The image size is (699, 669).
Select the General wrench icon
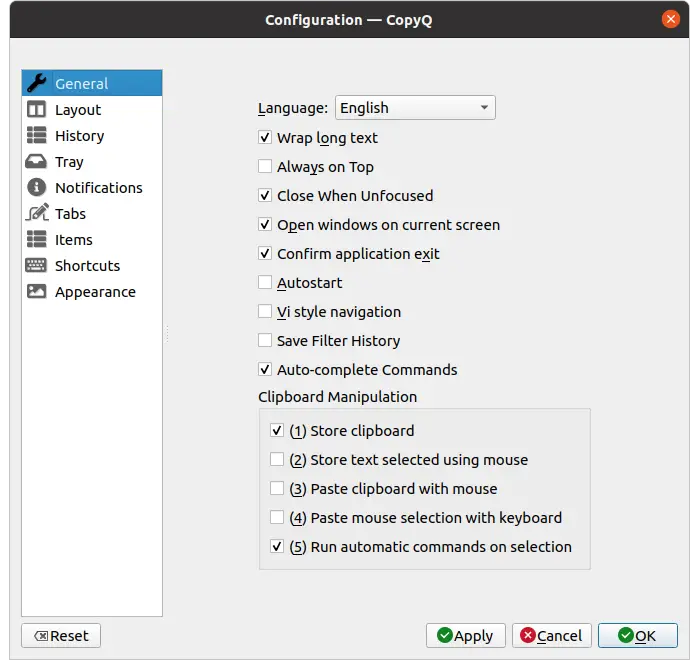pos(37,83)
